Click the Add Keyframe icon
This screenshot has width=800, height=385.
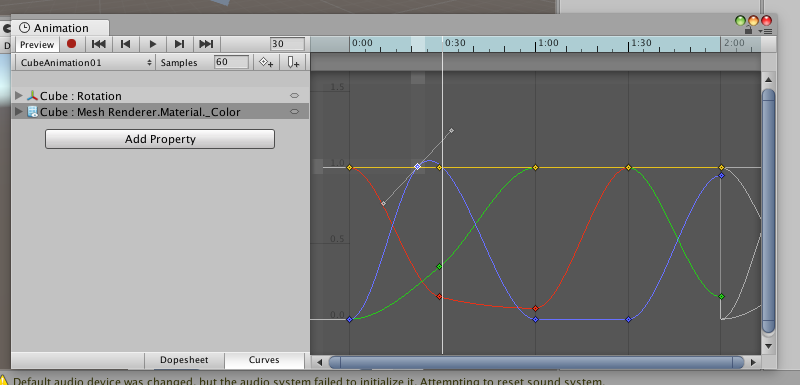pyautogui.click(x=266, y=62)
